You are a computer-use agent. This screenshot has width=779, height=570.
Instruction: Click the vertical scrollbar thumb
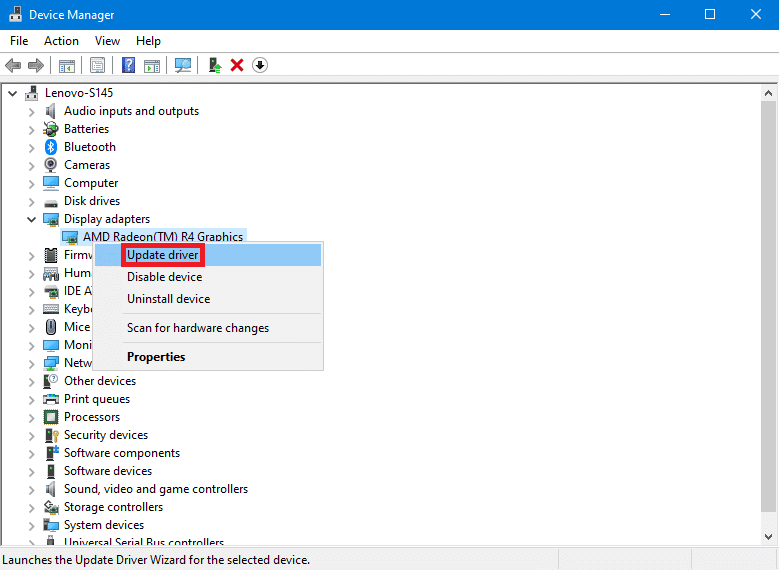coord(768,306)
